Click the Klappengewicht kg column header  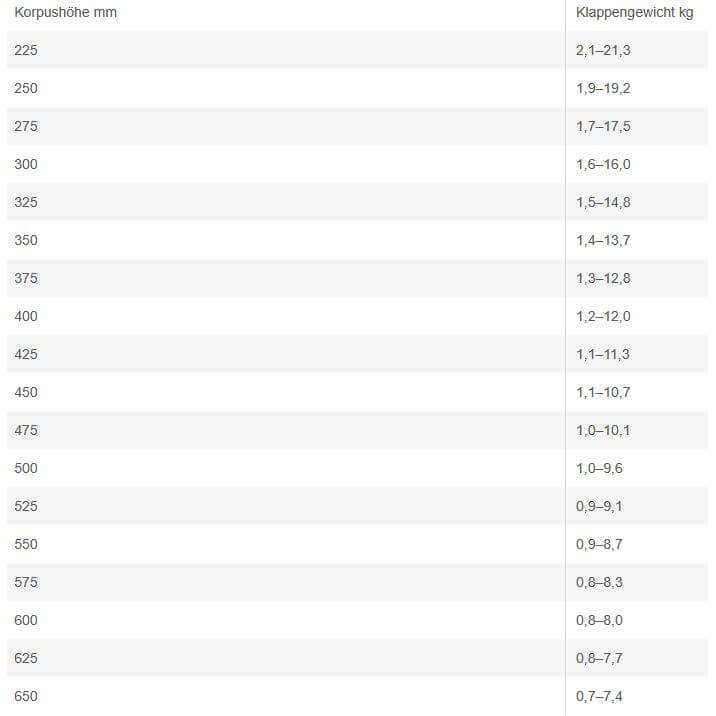[634, 12]
